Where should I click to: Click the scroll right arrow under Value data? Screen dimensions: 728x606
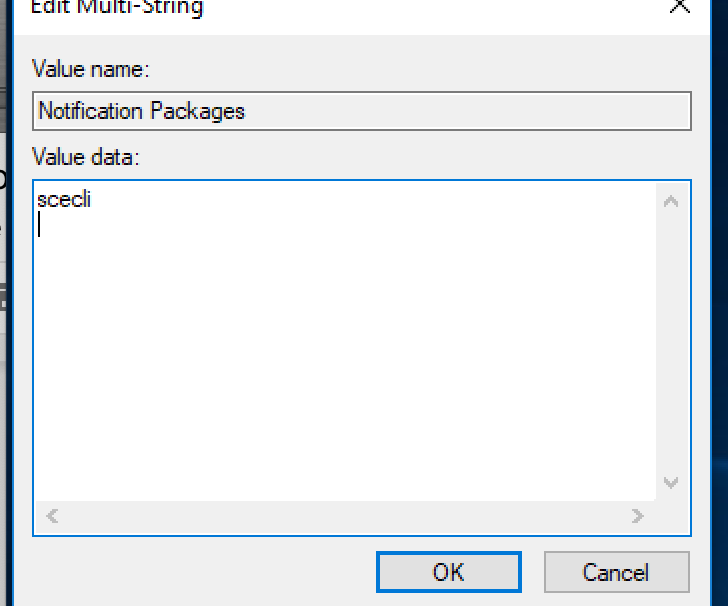637,516
